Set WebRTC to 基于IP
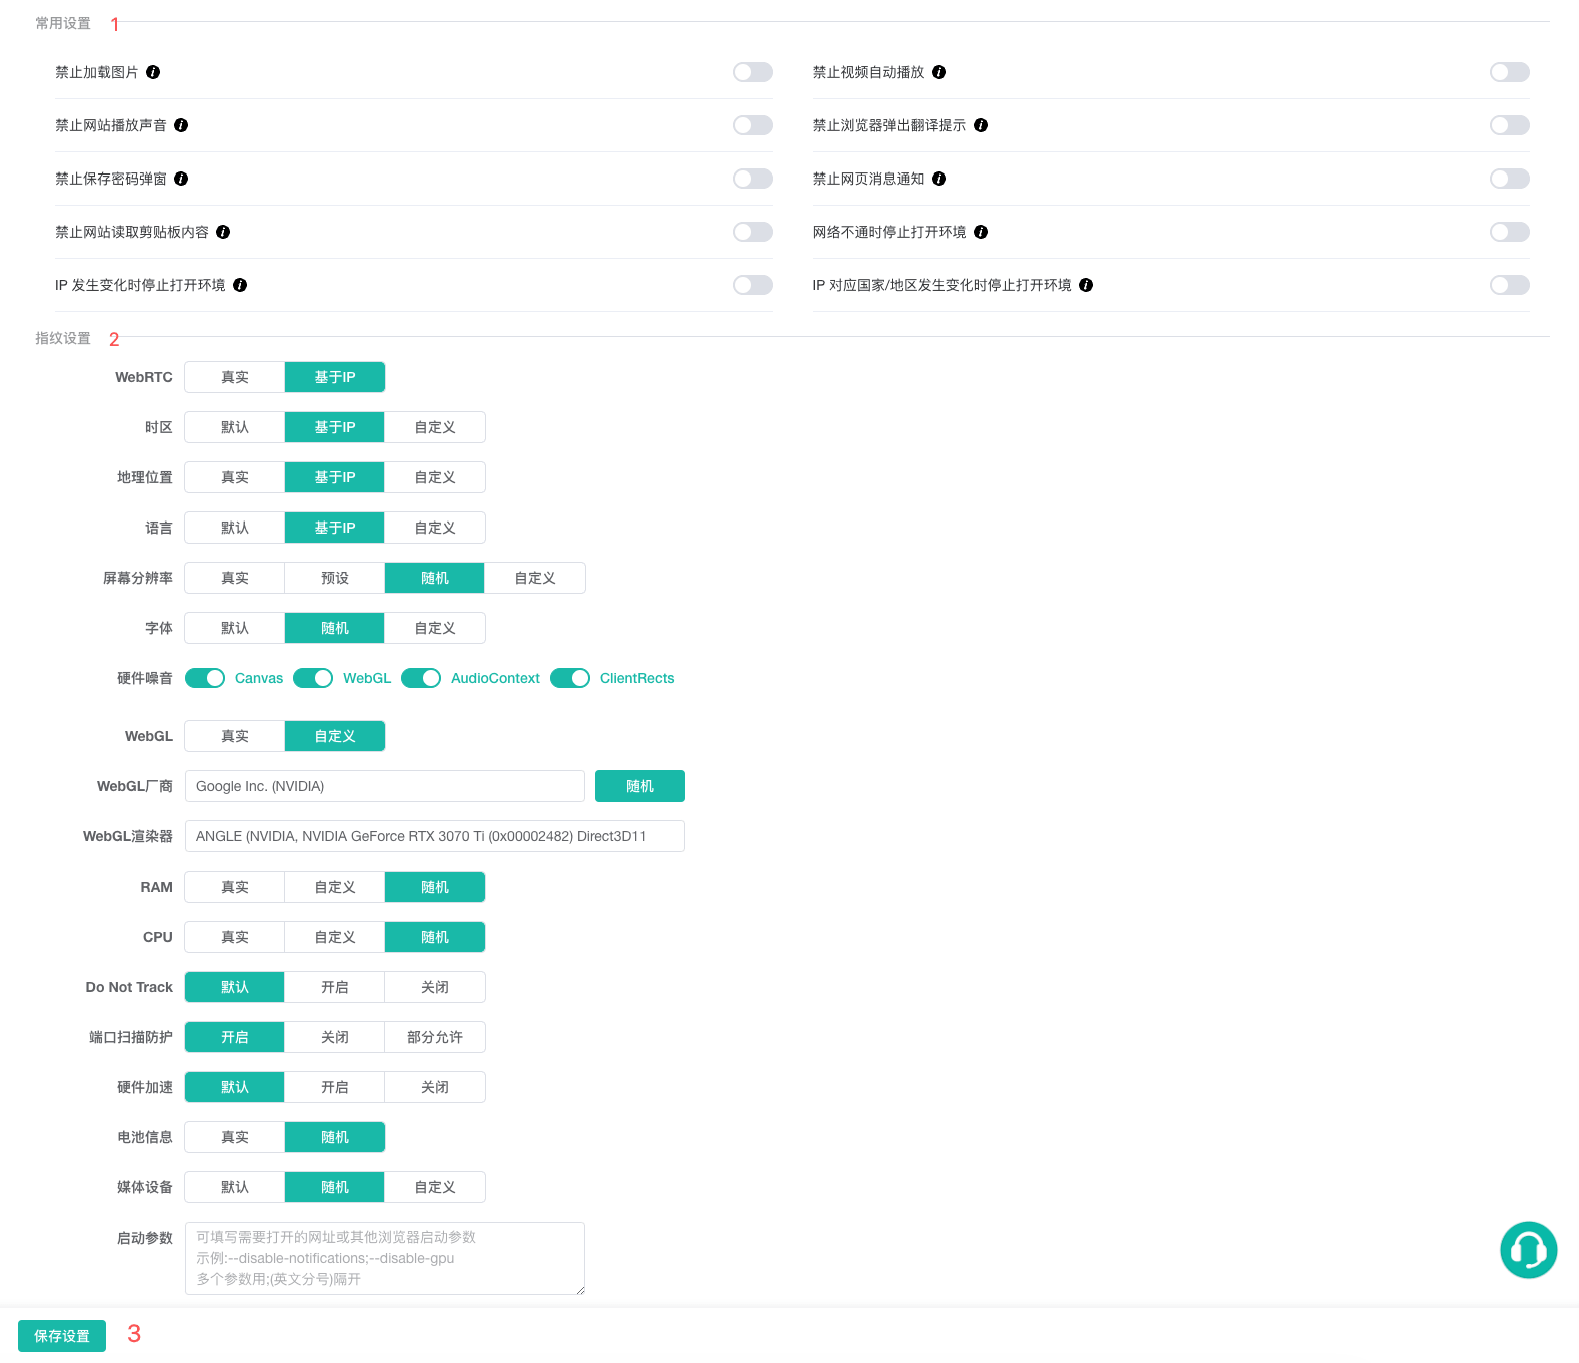This screenshot has height=1363, width=1579. pos(335,377)
